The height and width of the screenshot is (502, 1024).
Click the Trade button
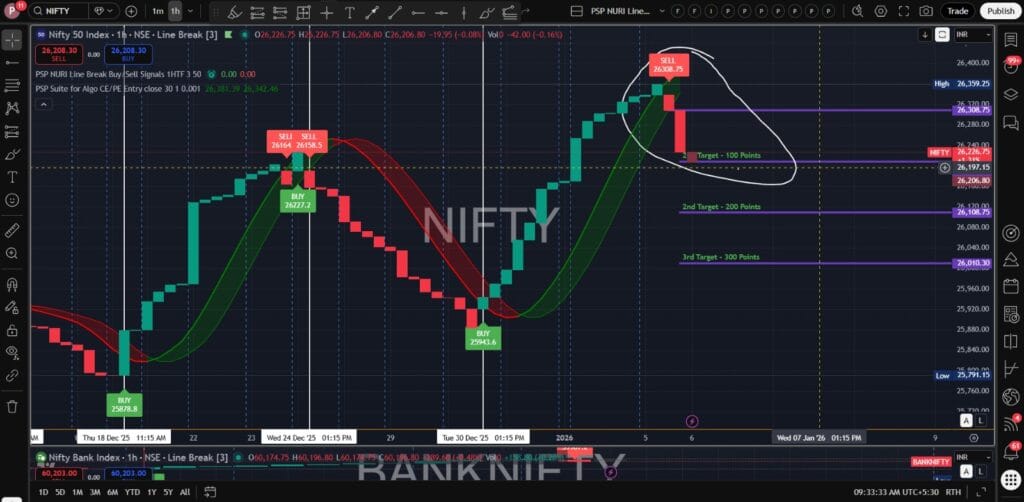(957, 10)
